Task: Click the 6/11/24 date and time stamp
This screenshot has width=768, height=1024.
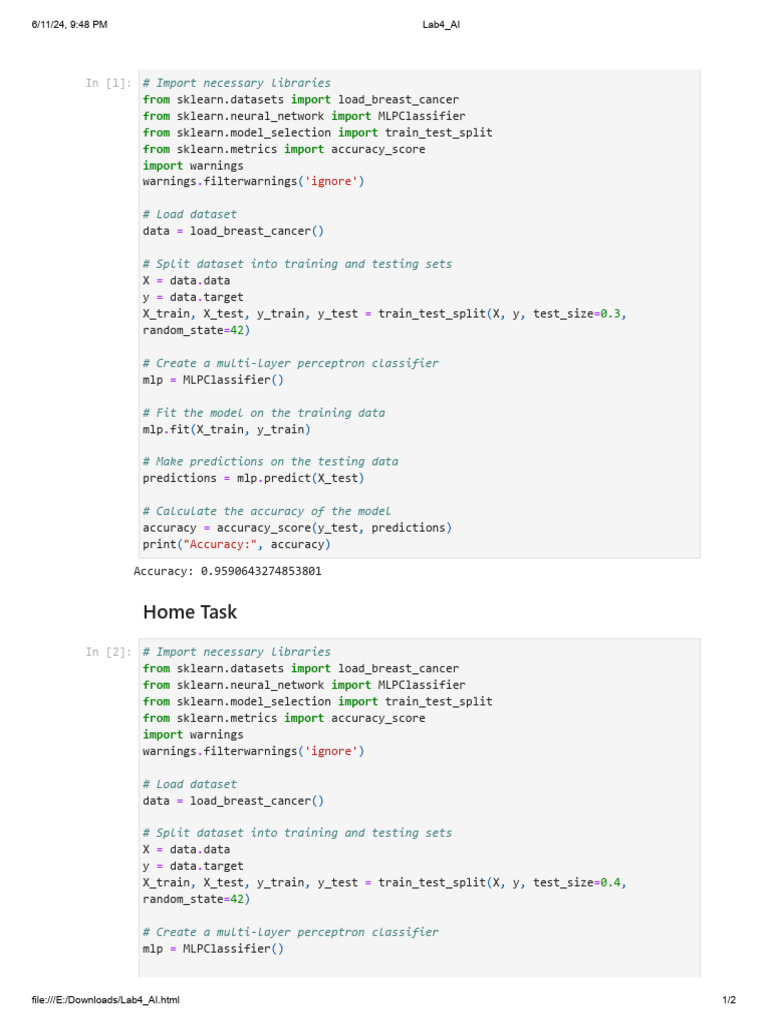Action: pyautogui.click(x=70, y=25)
